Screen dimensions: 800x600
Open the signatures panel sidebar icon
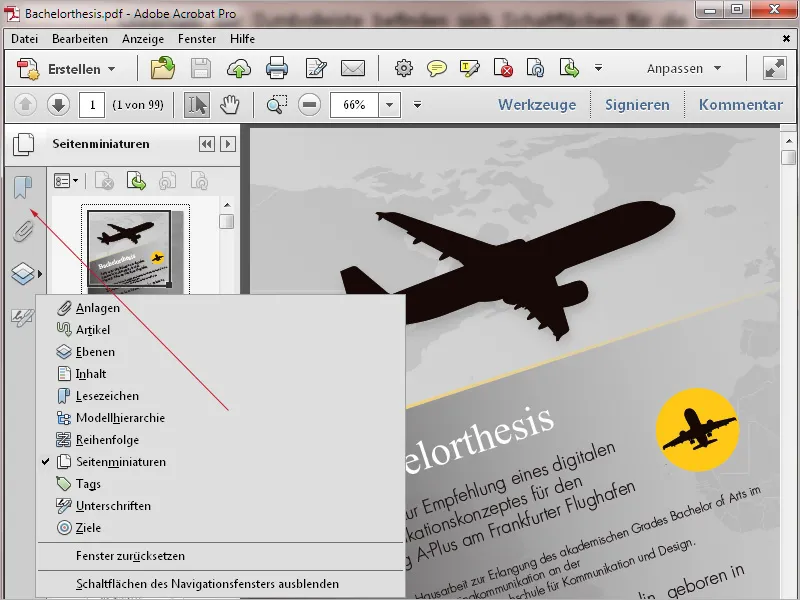pos(22,317)
